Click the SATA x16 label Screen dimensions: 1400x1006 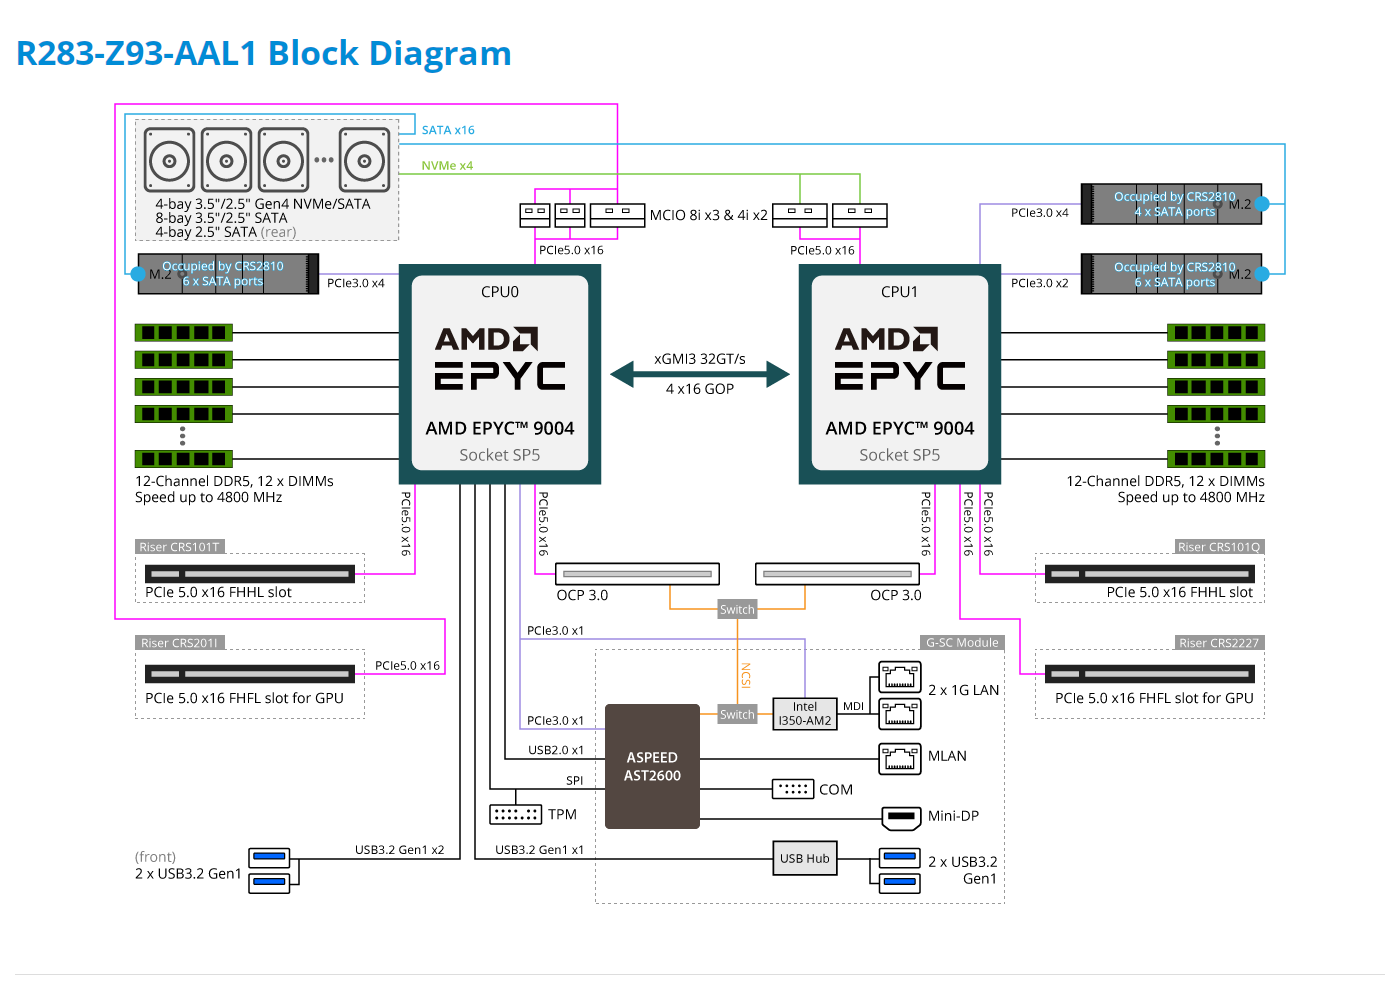click(x=448, y=130)
